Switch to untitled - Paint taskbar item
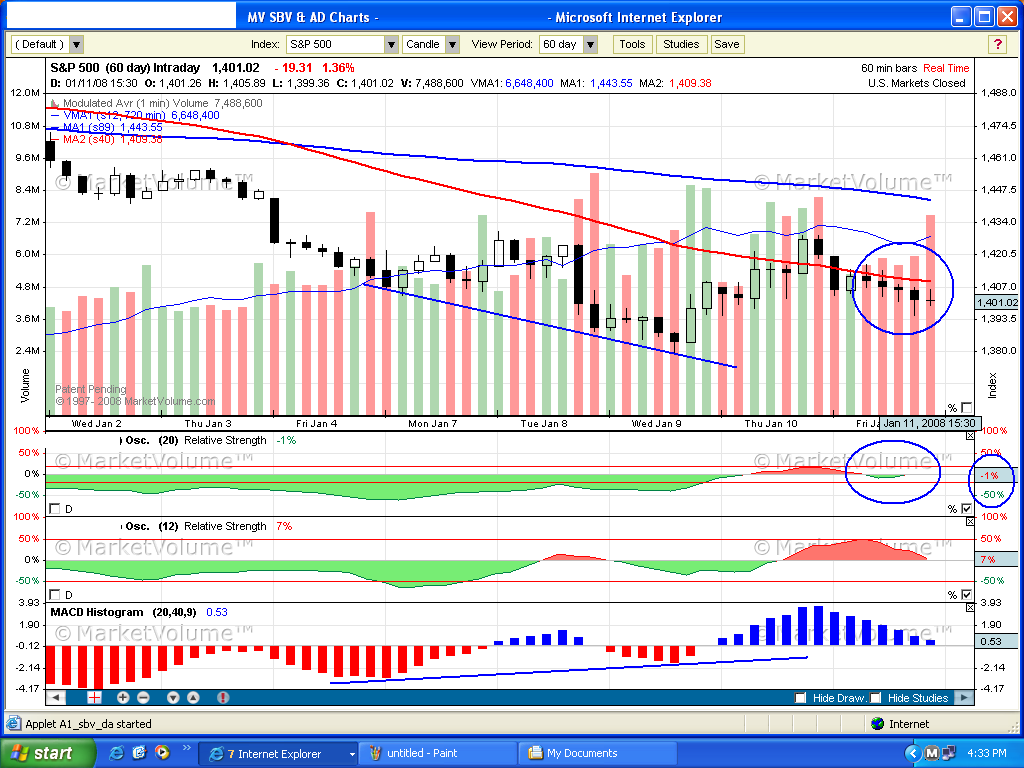Screen dimensions: 1024x768 coord(438,753)
